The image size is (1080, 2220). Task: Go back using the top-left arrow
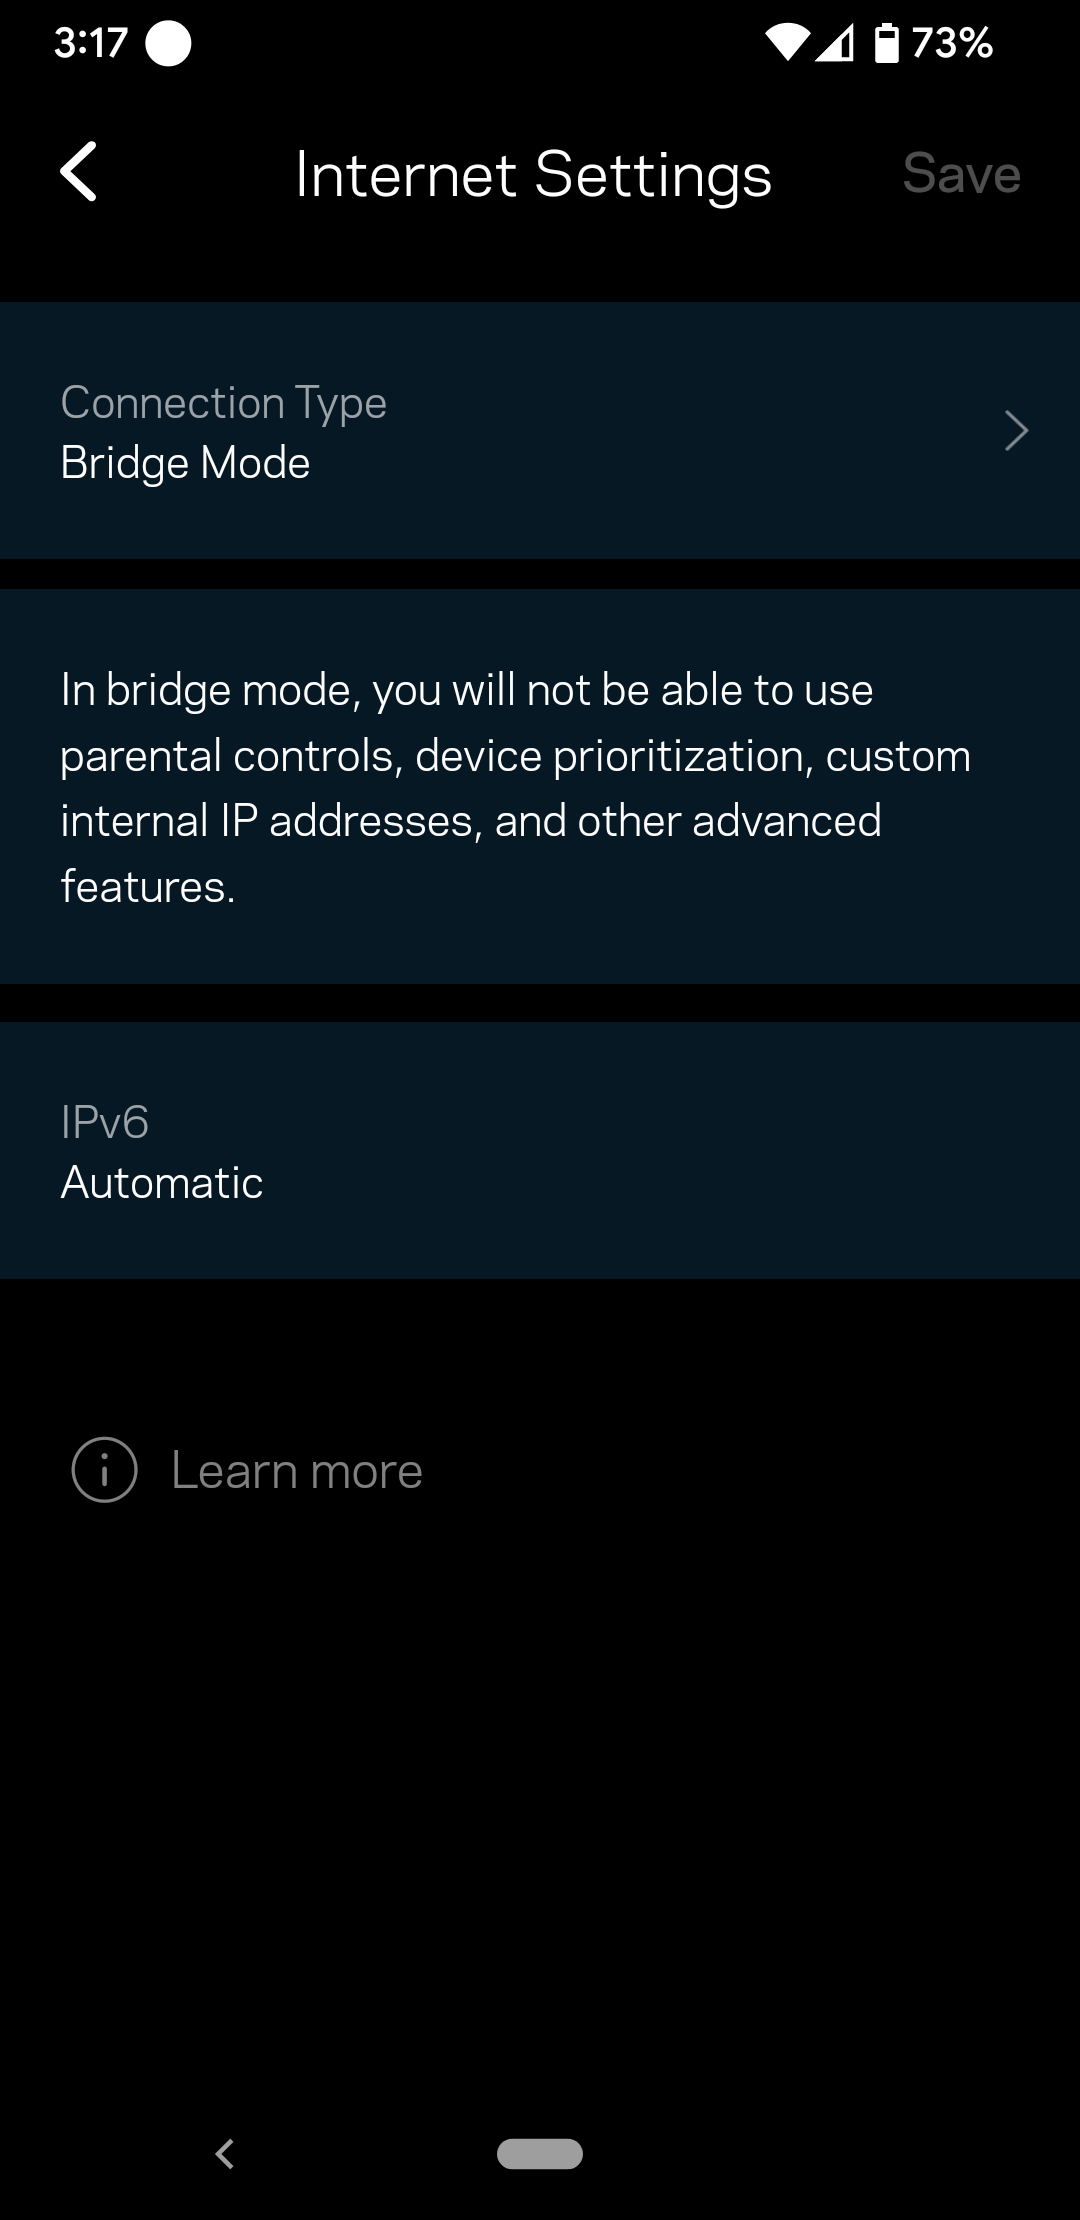[79, 172]
